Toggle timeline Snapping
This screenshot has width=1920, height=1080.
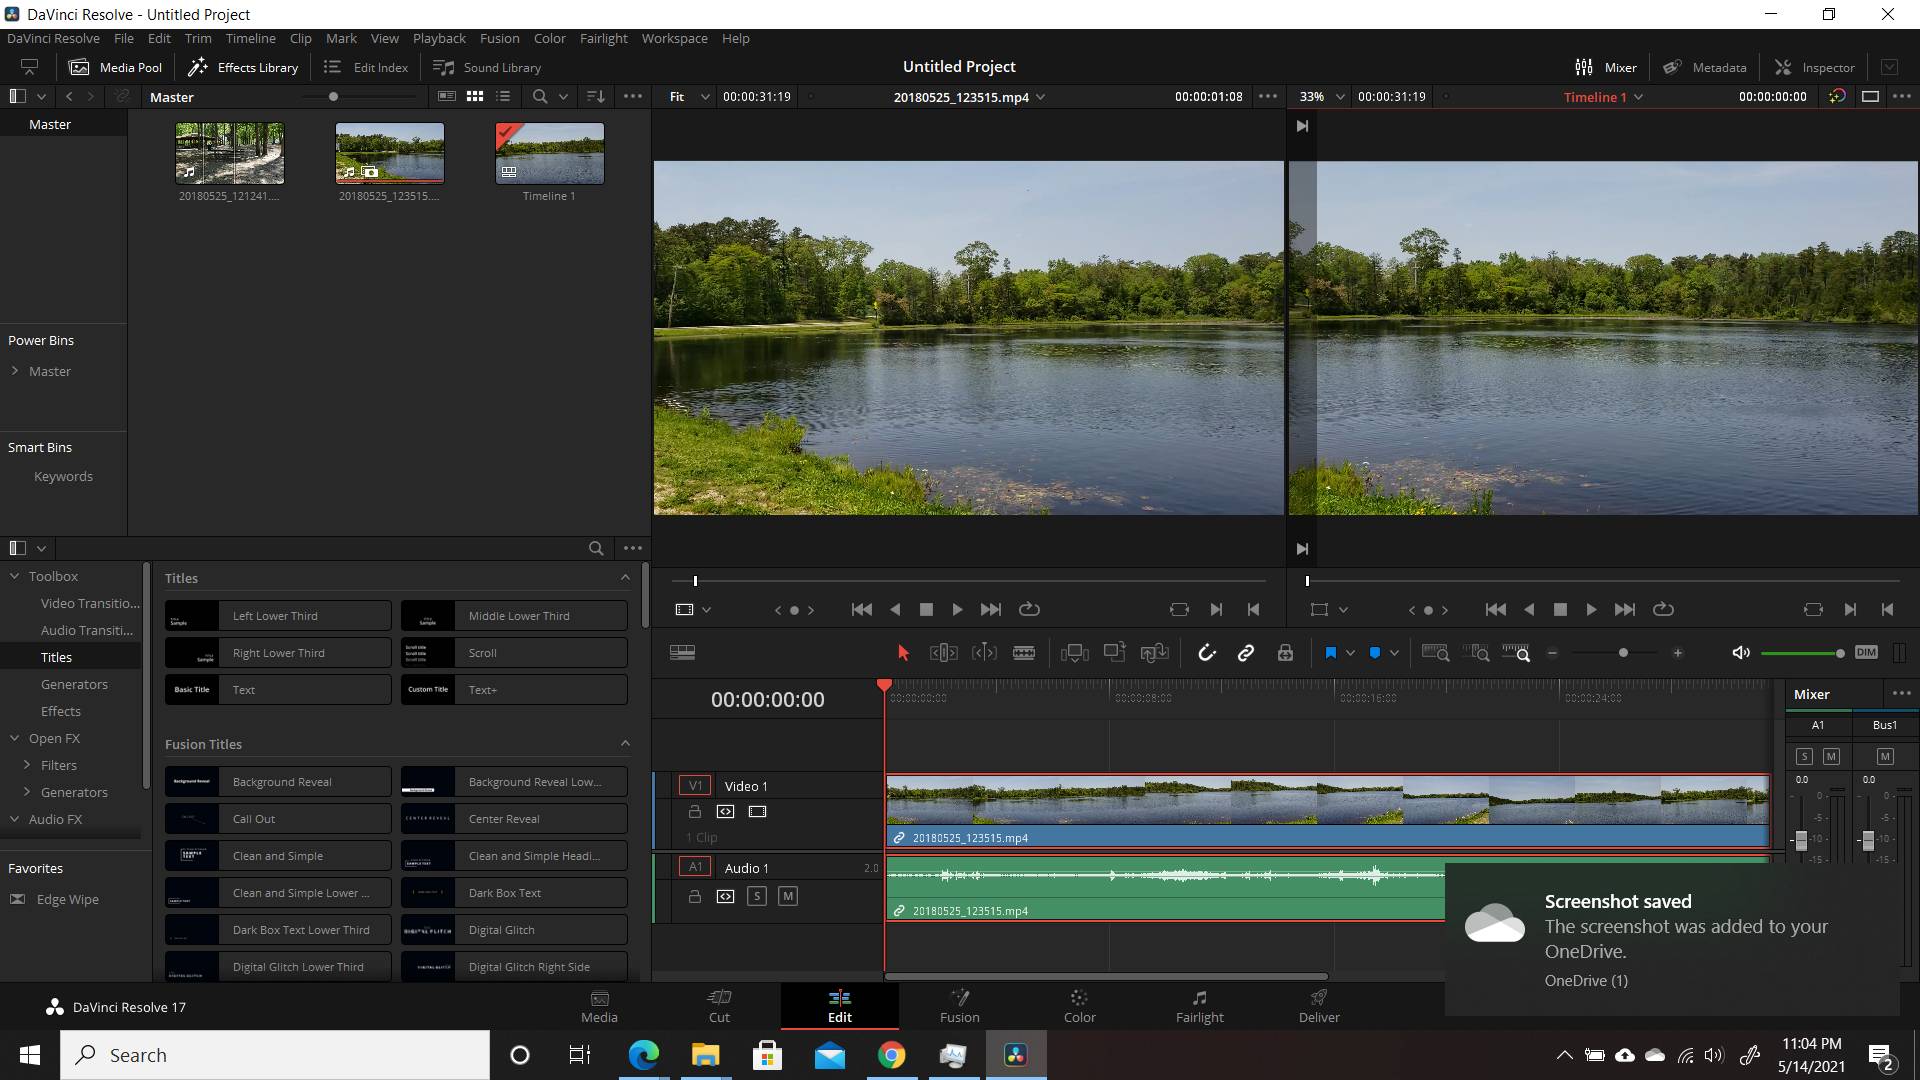(x=1206, y=653)
